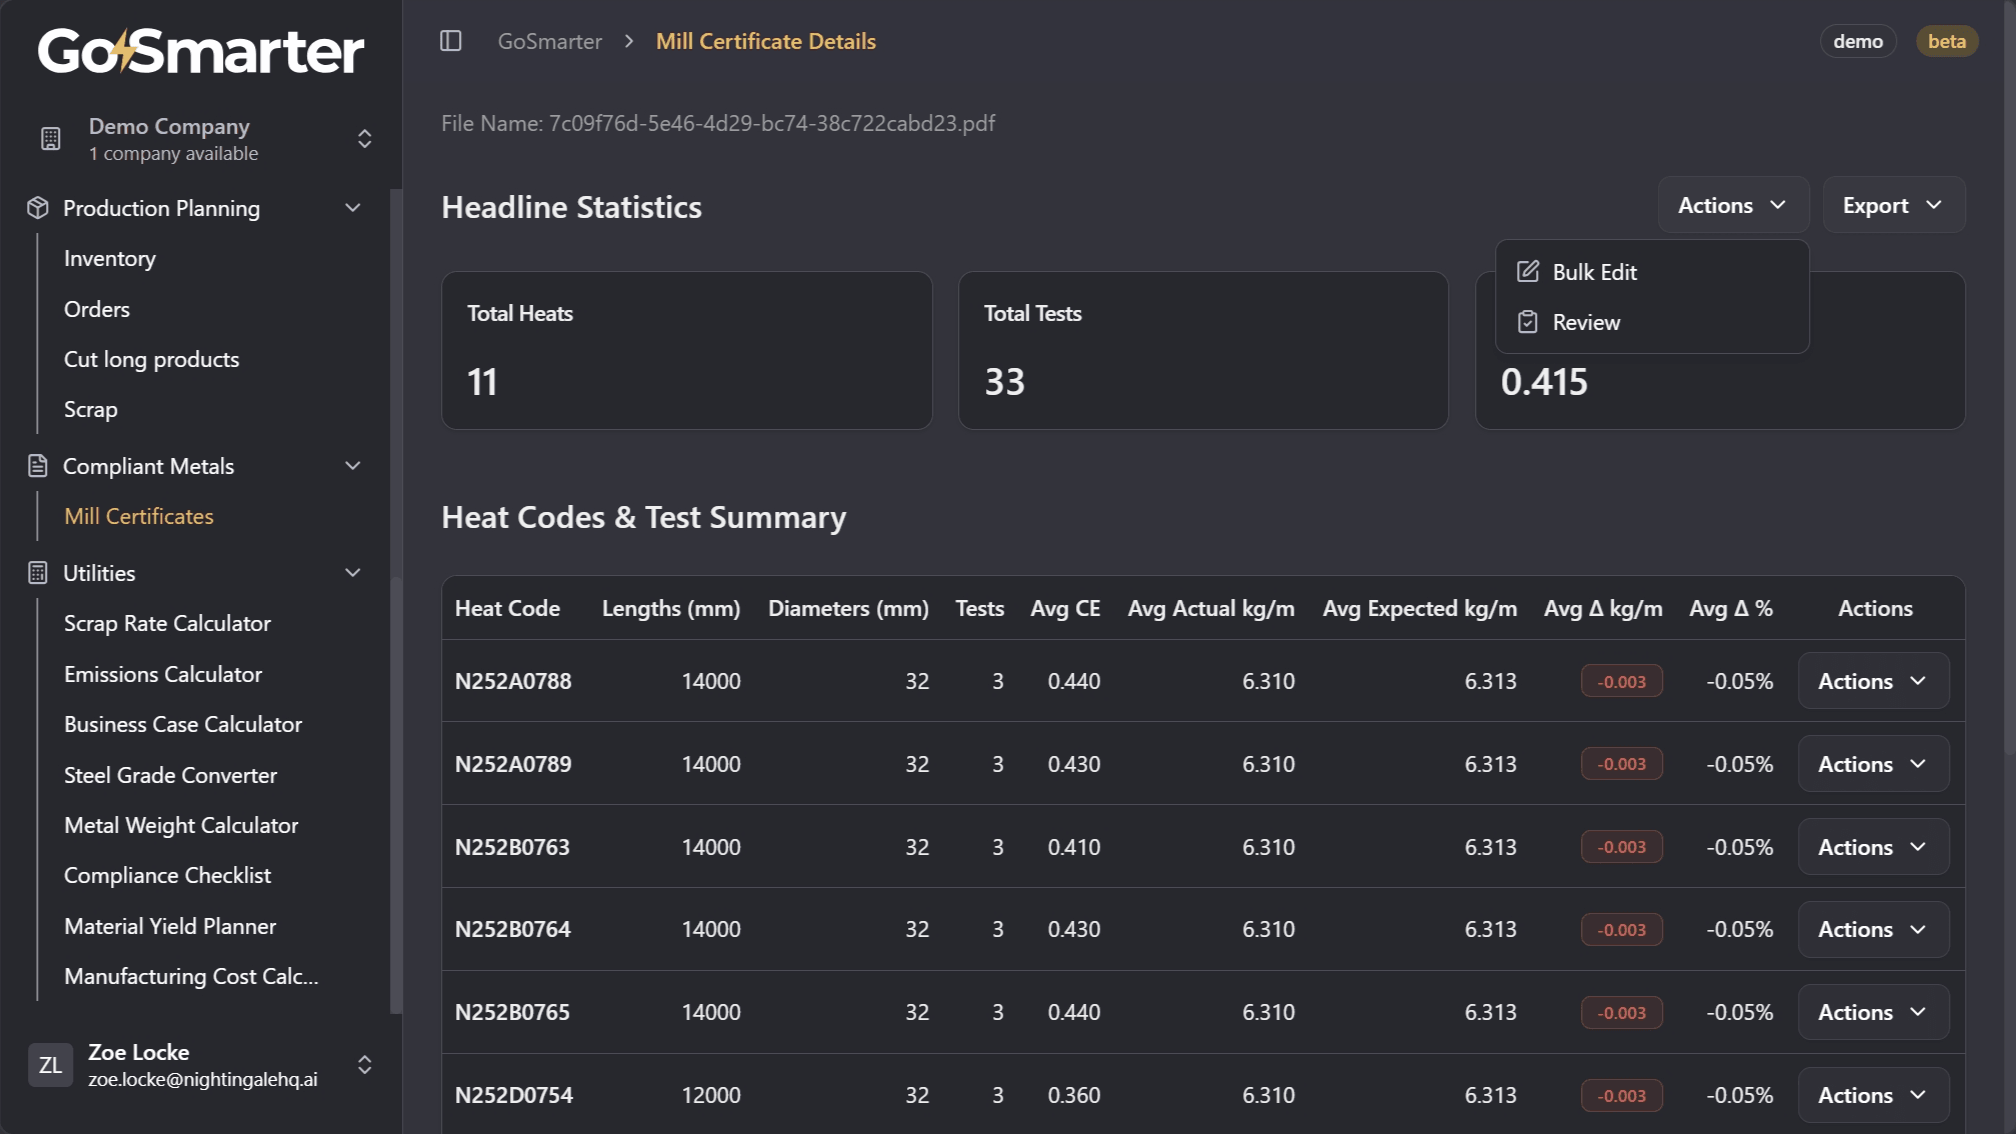The image size is (2016, 1134).
Task: Click the file name text
Action: [x=718, y=123]
